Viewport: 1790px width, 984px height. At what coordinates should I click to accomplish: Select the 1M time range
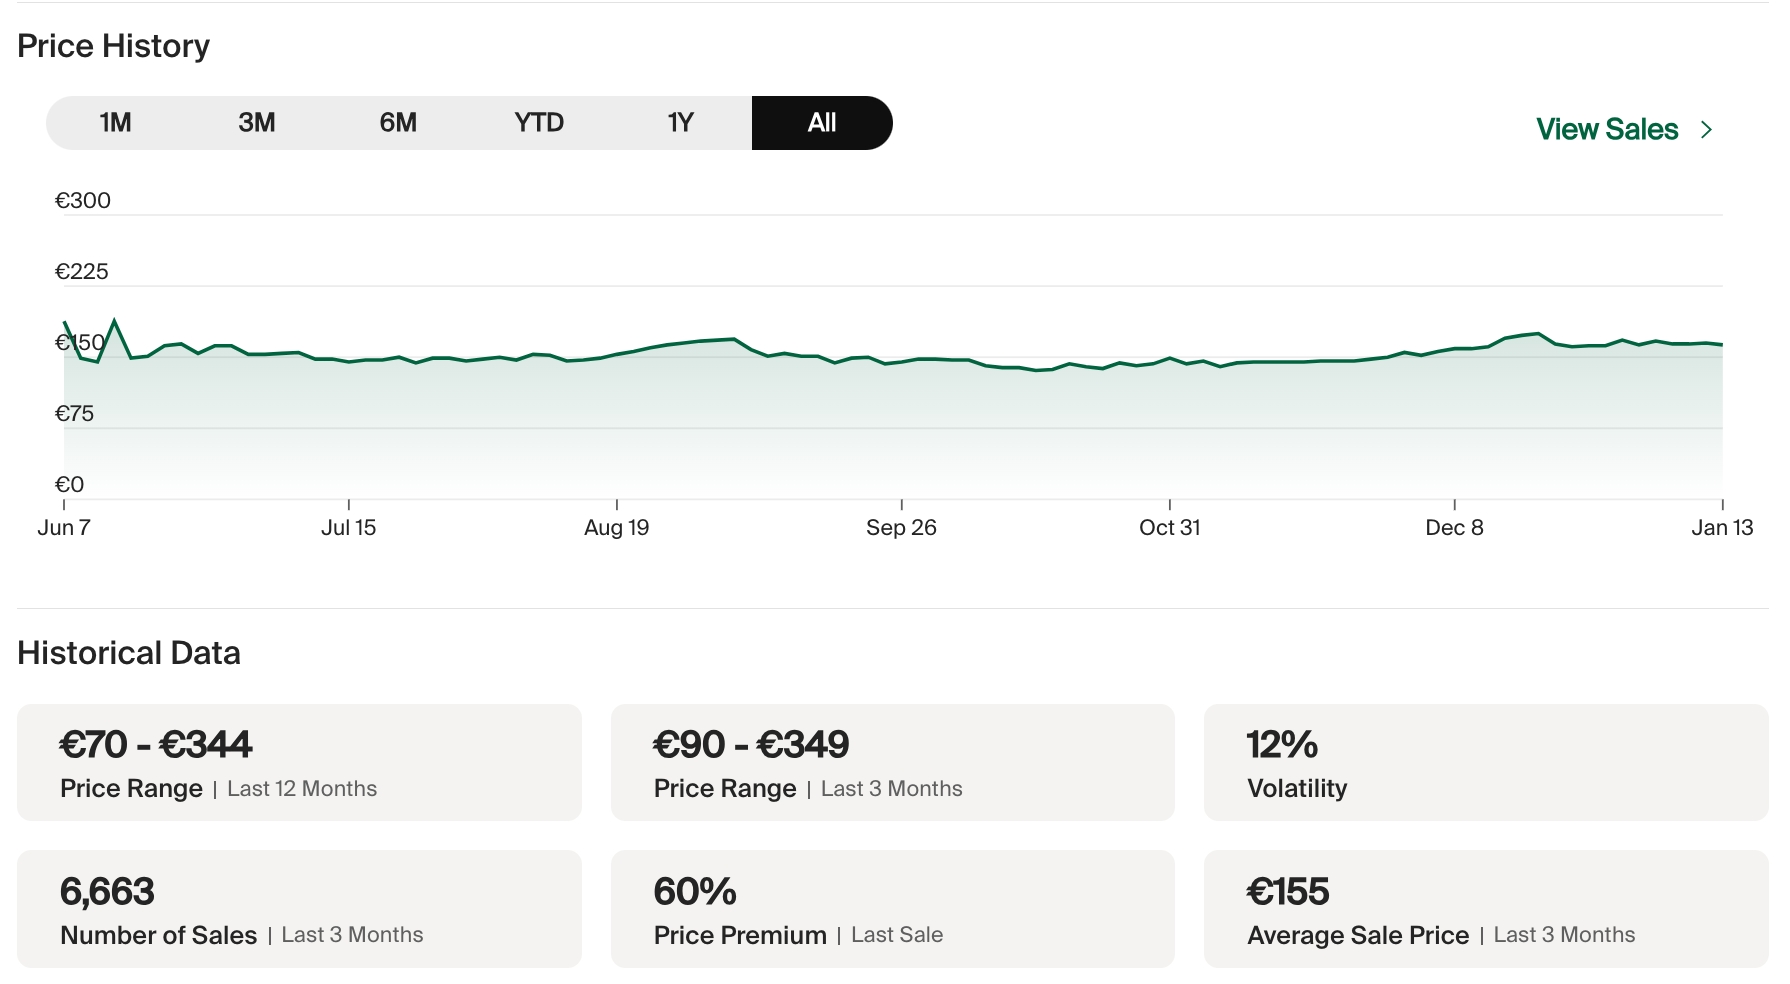pyautogui.click(x=116, y=123)
